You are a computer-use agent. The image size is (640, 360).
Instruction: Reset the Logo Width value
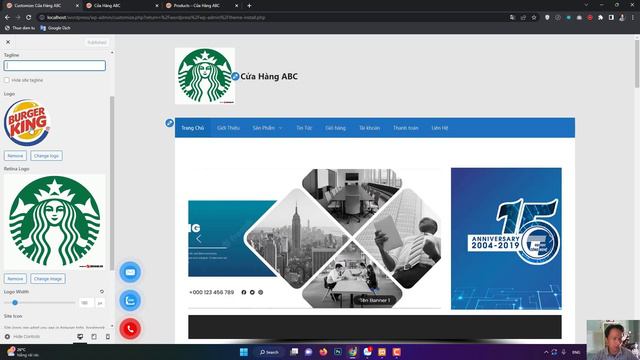point(102,291)
